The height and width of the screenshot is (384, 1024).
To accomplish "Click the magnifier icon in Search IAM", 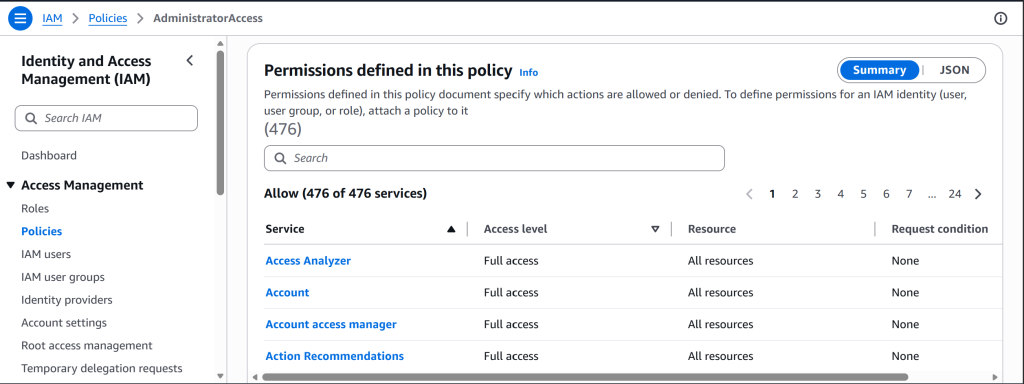I will click(x=31, y=119).
